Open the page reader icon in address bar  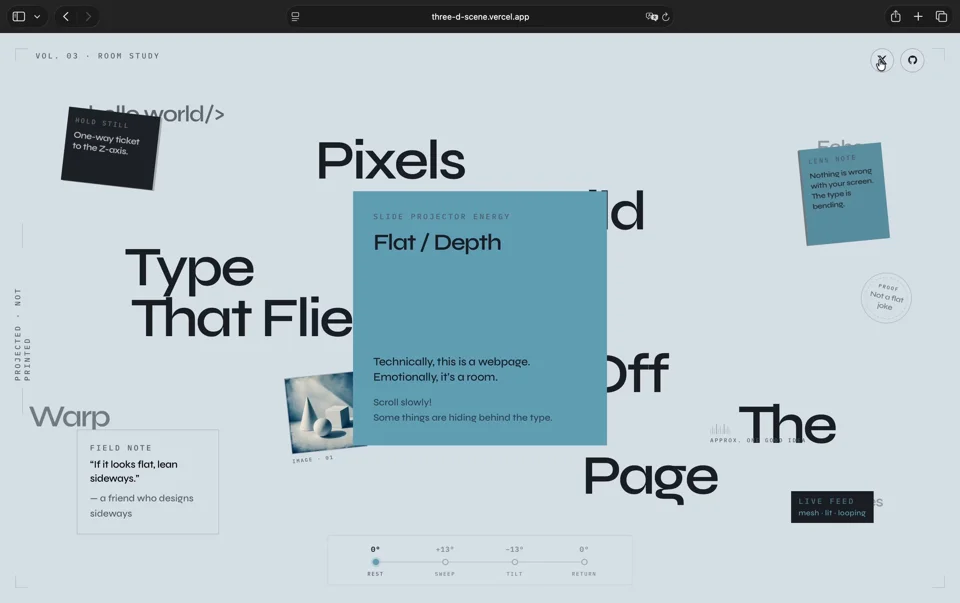pyautogui.click(x=295, y=17)
